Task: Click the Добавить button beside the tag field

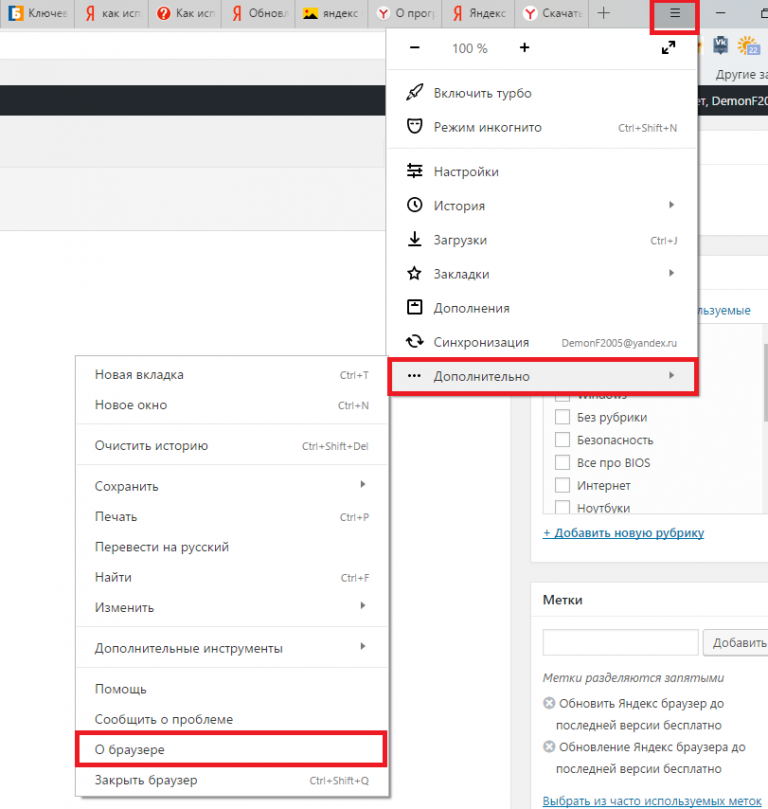Action: tap(738, 642)
